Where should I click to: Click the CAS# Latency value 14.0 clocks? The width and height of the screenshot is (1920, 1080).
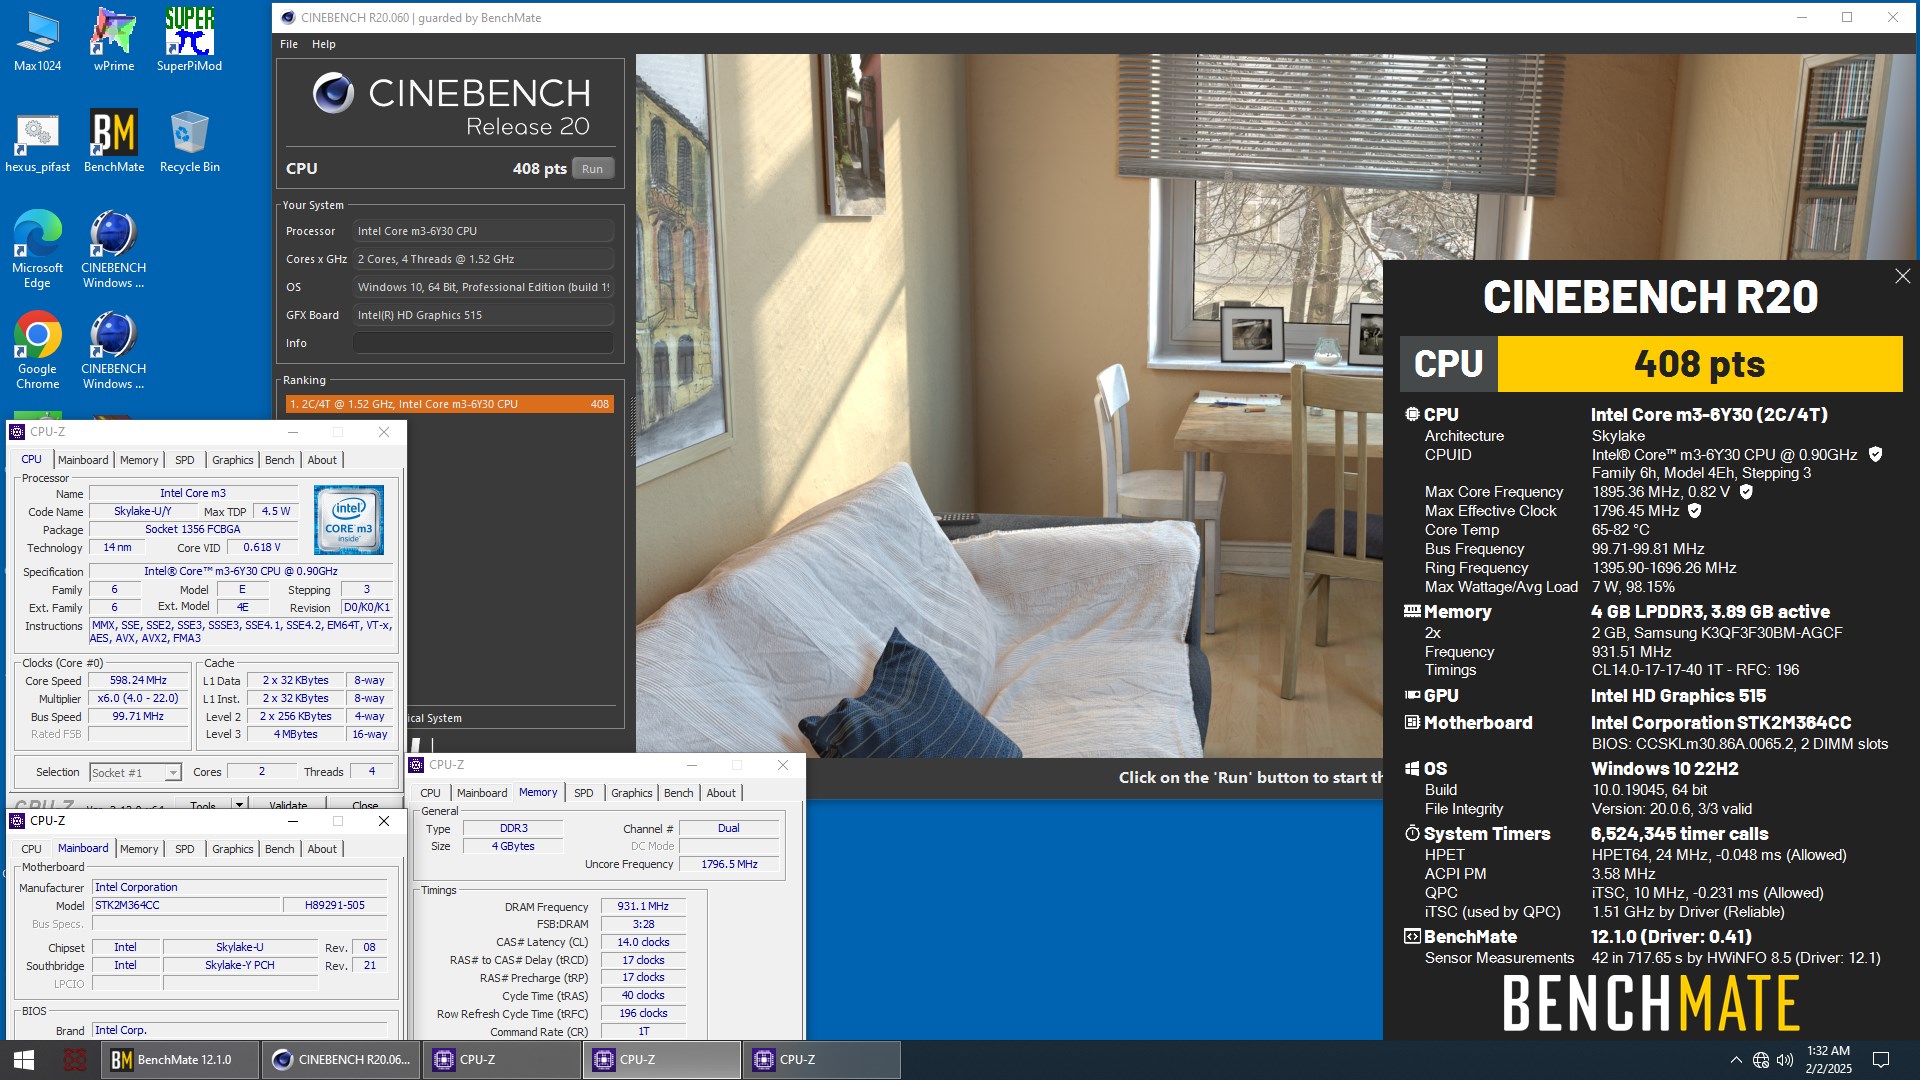click(x=643, y=942)
